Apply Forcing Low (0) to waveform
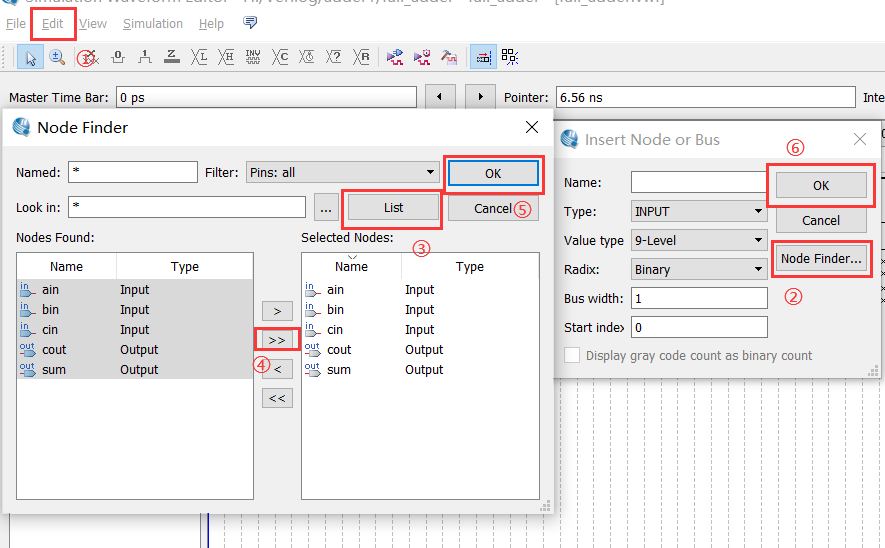885x548 pixels. [x=118, y=57]
